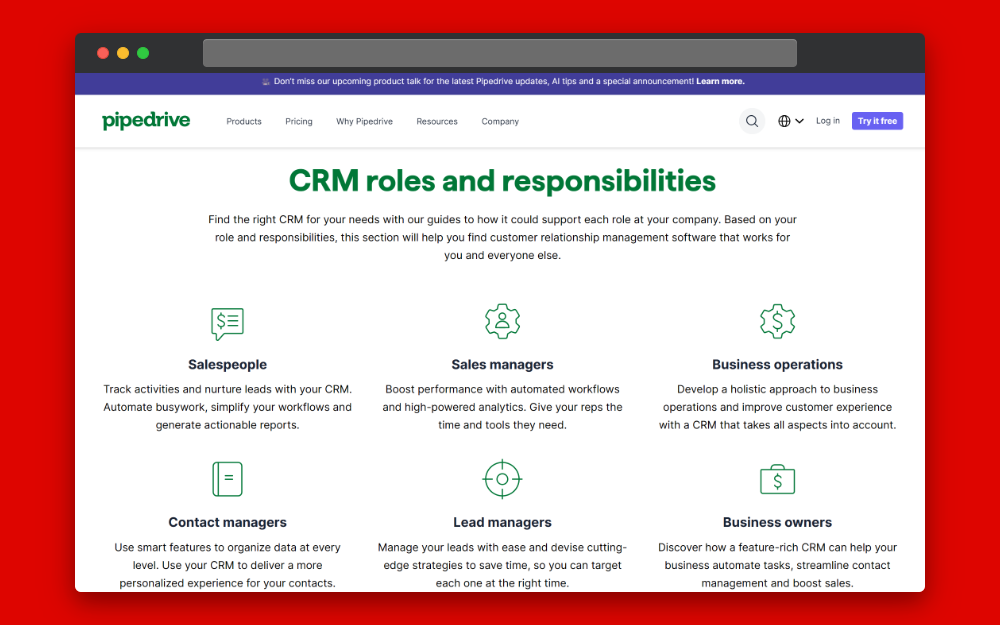Click the red close window dot
This screenshot has height=625, width=1000.
(x=103, y=53)
